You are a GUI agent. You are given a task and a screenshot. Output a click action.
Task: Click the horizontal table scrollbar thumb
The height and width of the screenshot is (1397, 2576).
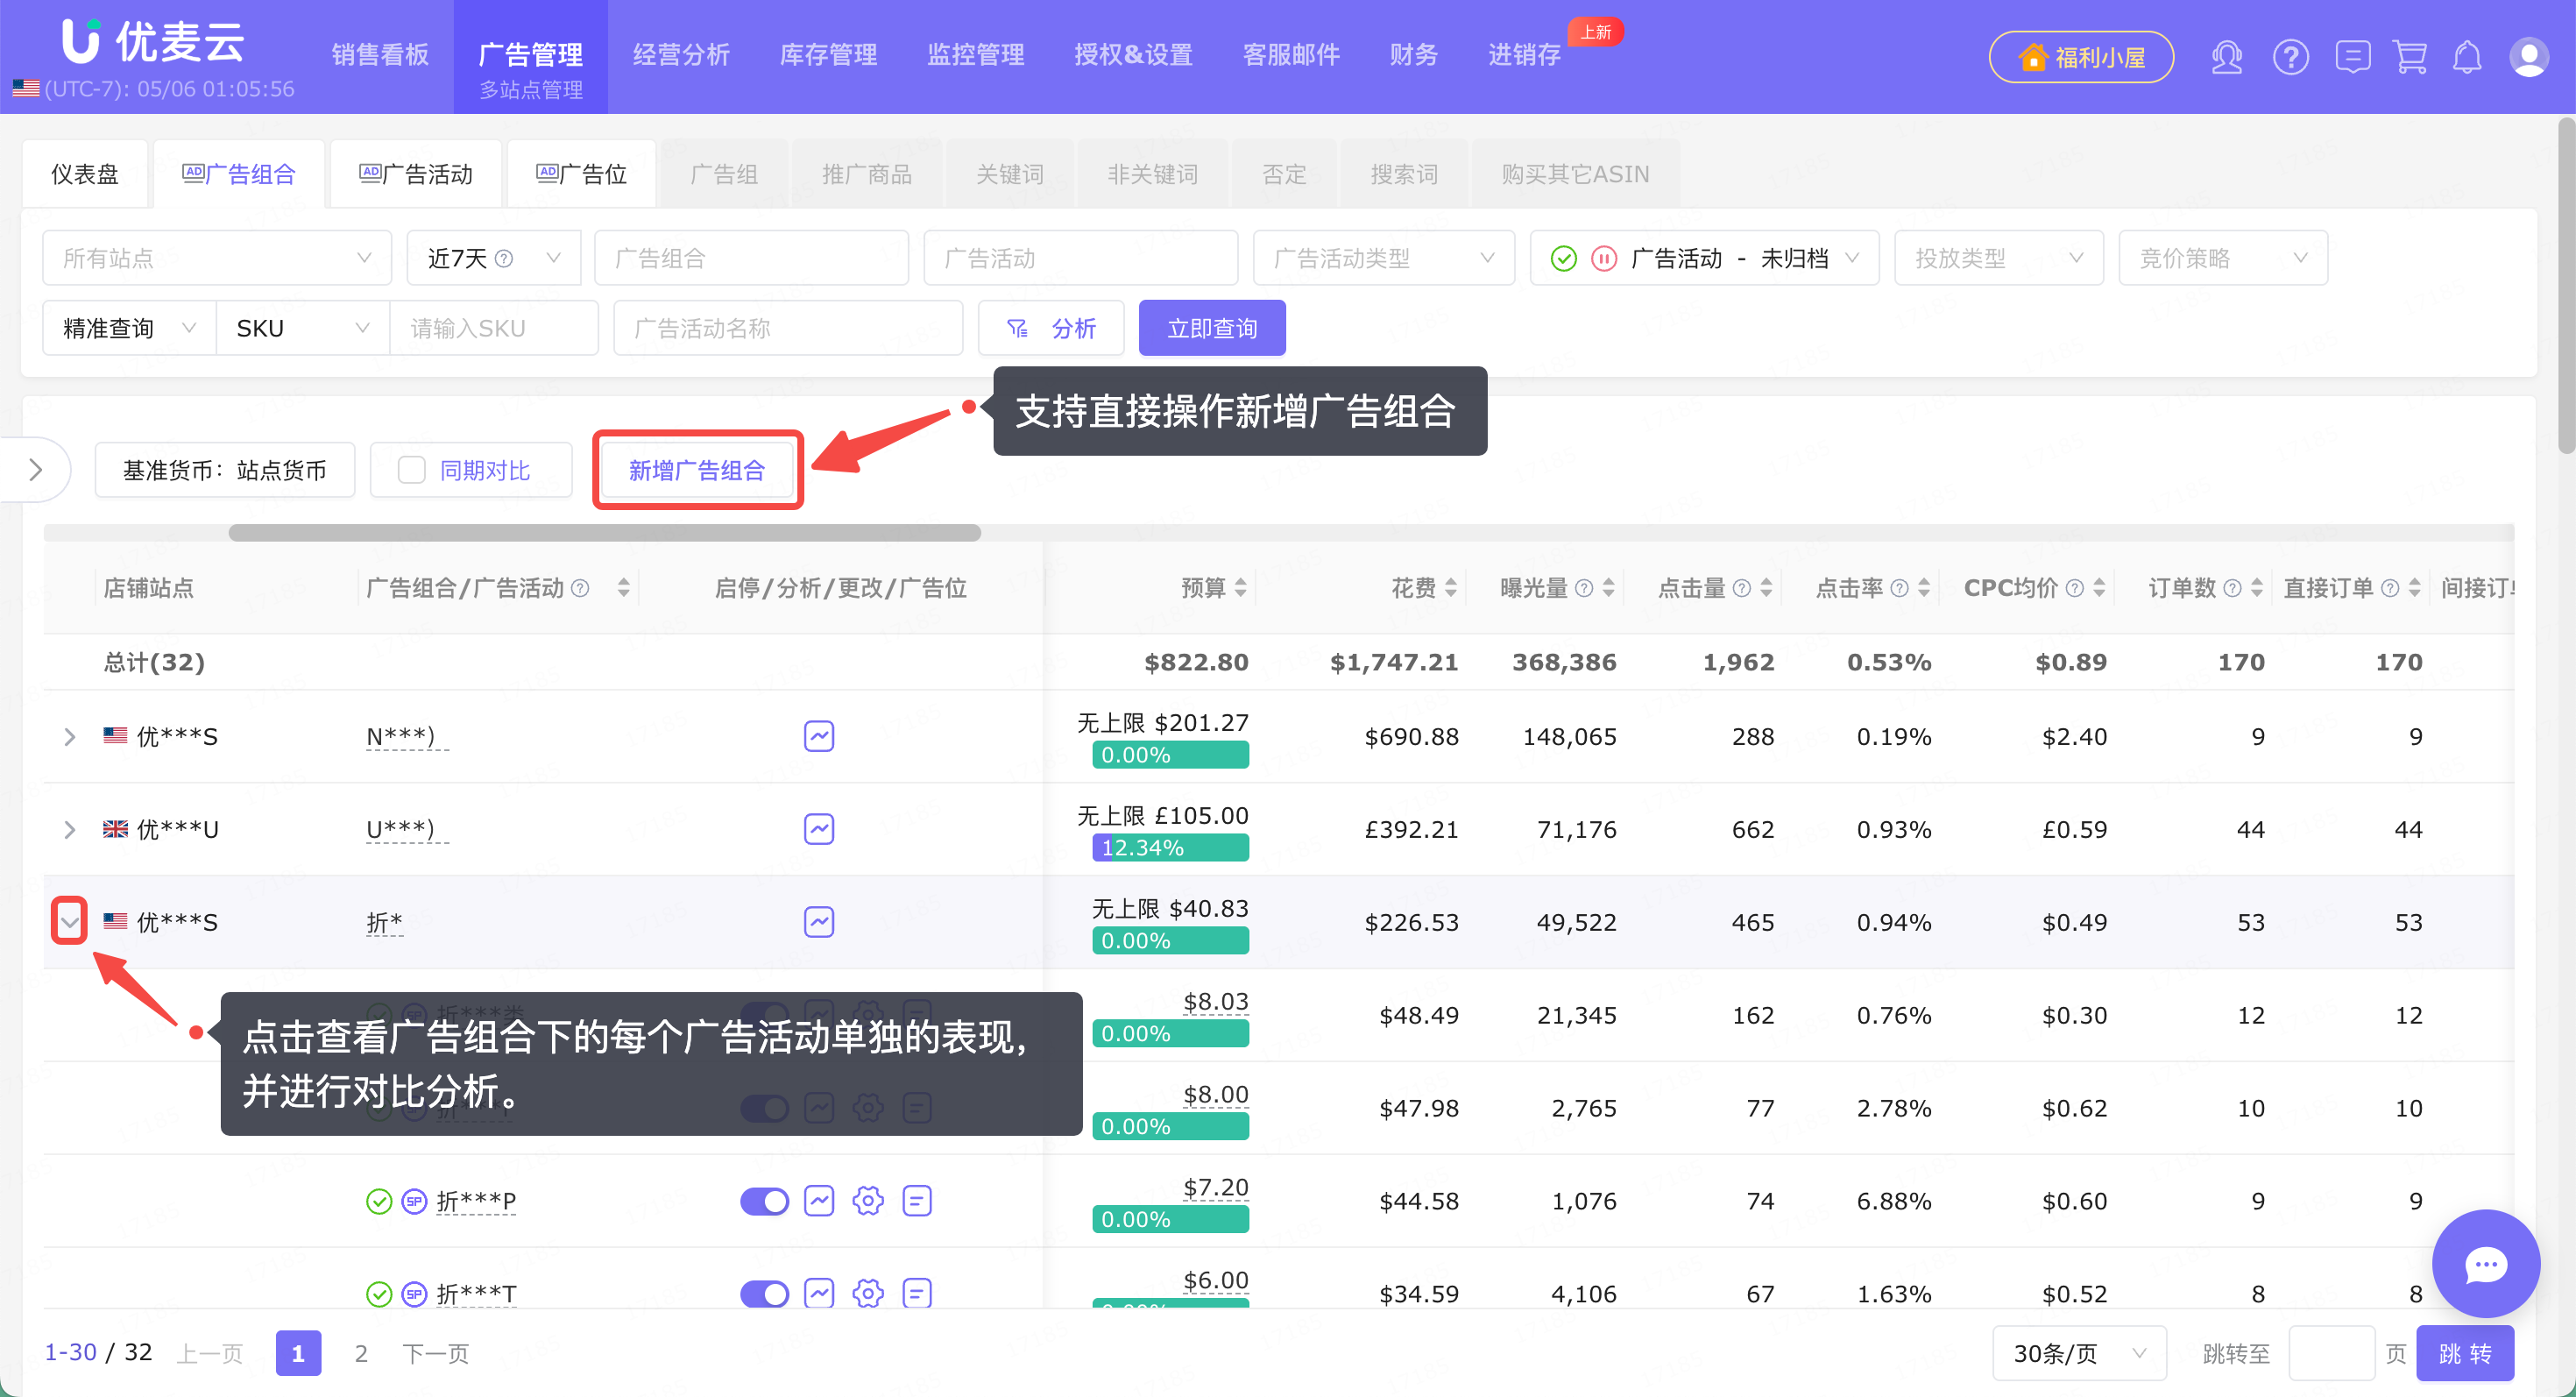pos(604,533)
